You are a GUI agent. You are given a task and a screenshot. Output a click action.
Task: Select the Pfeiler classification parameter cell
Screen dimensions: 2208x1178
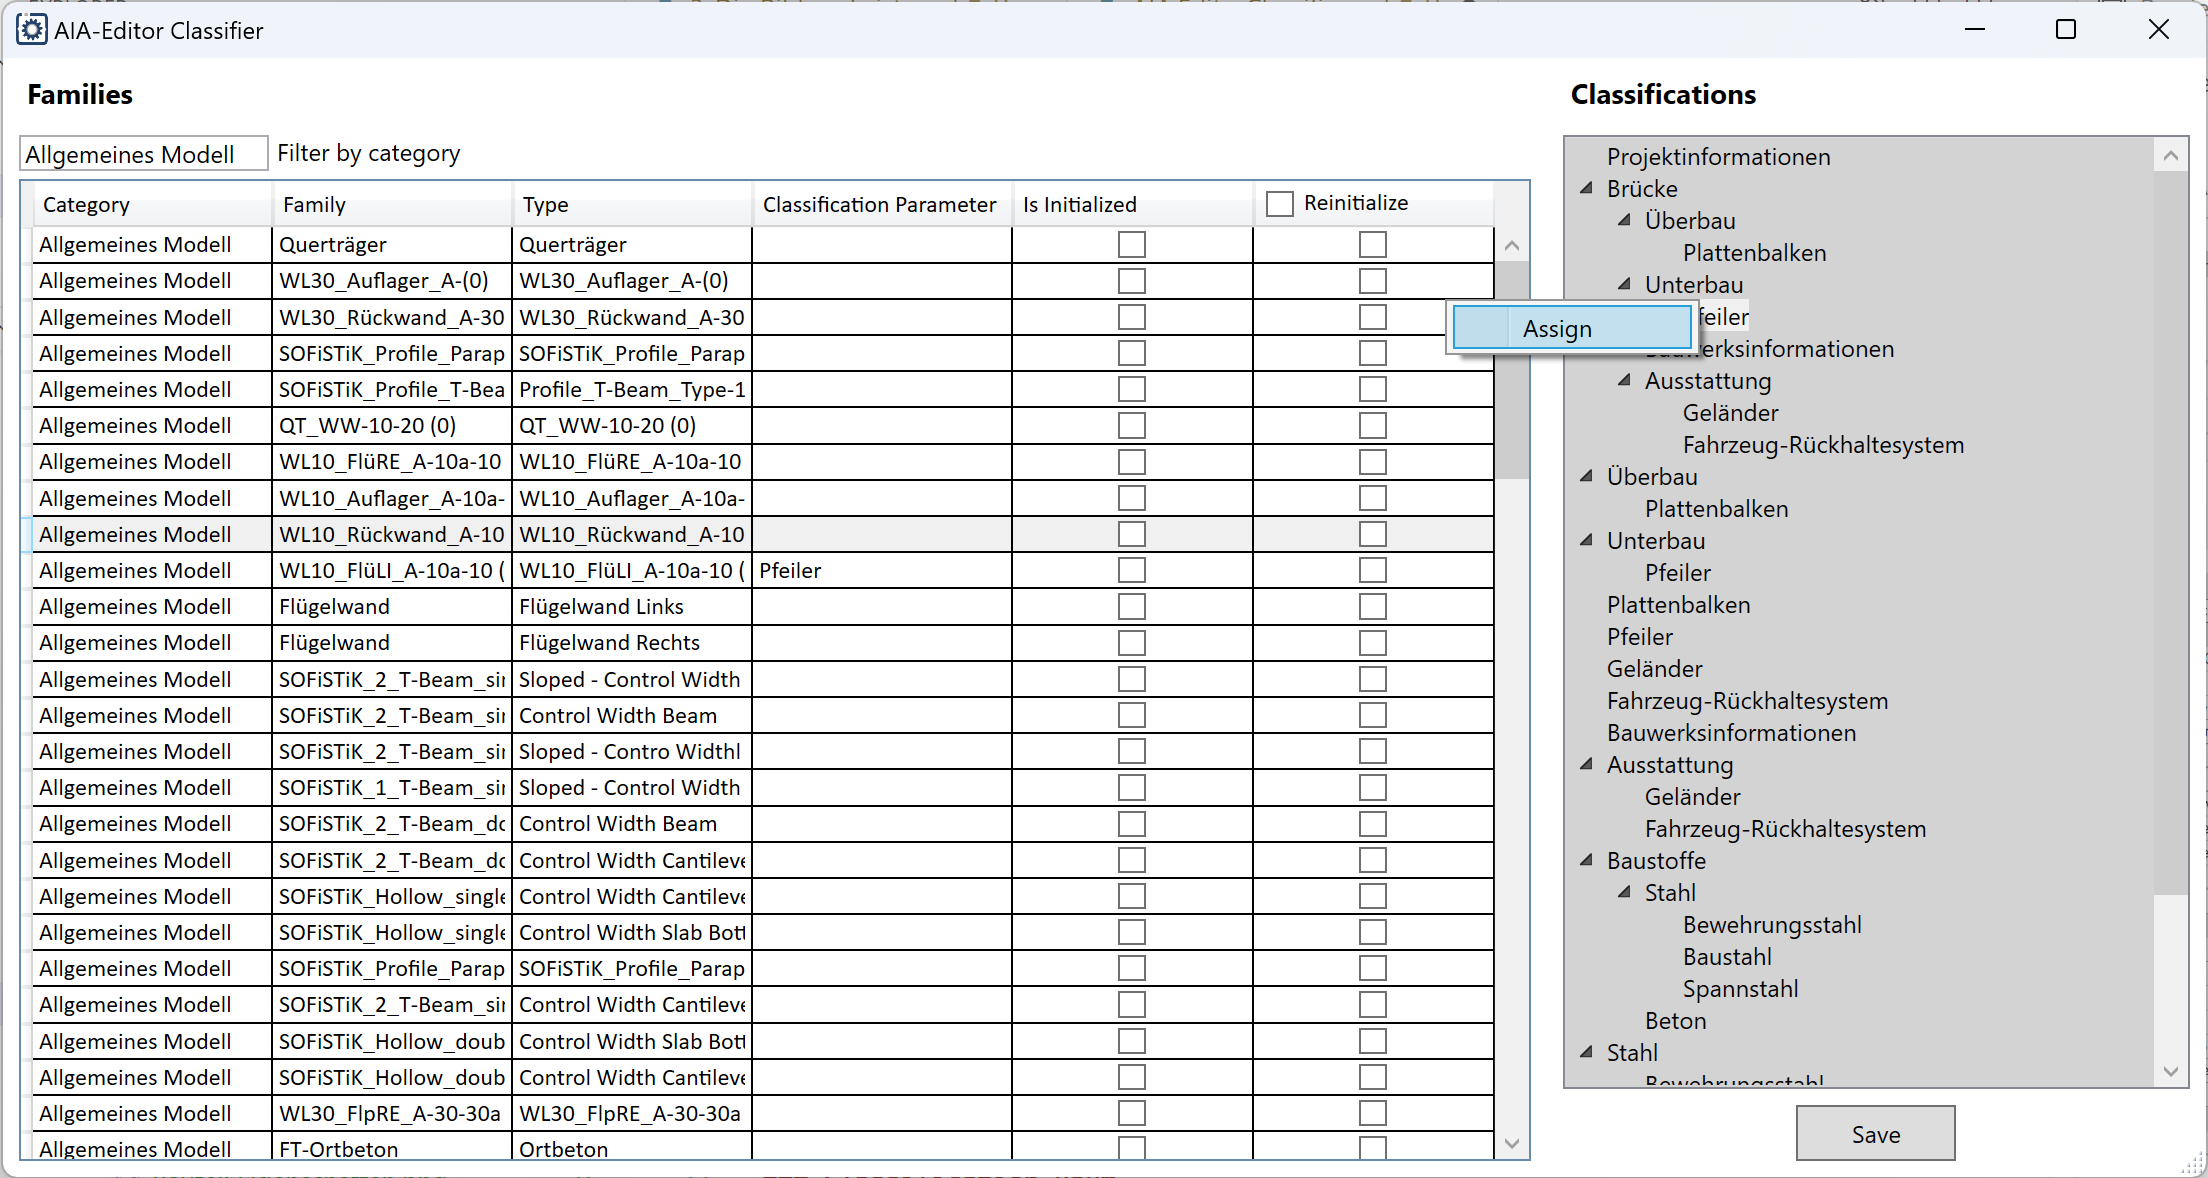882,571
